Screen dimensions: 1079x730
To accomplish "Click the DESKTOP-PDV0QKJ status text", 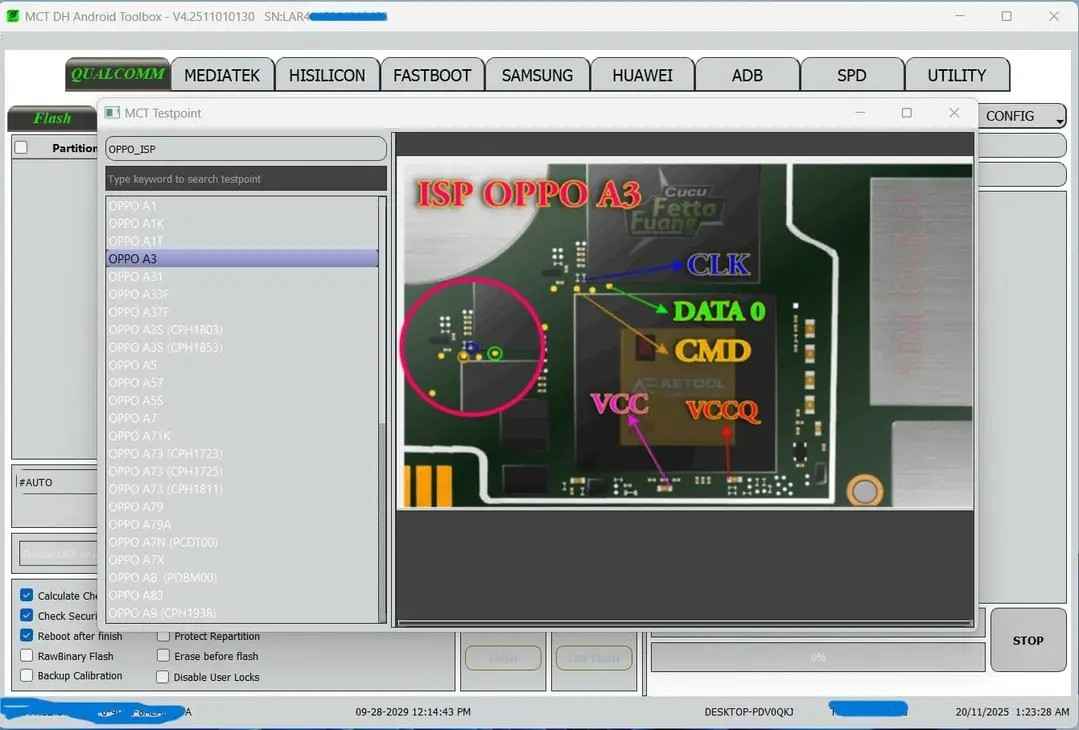I will (749, 711).
